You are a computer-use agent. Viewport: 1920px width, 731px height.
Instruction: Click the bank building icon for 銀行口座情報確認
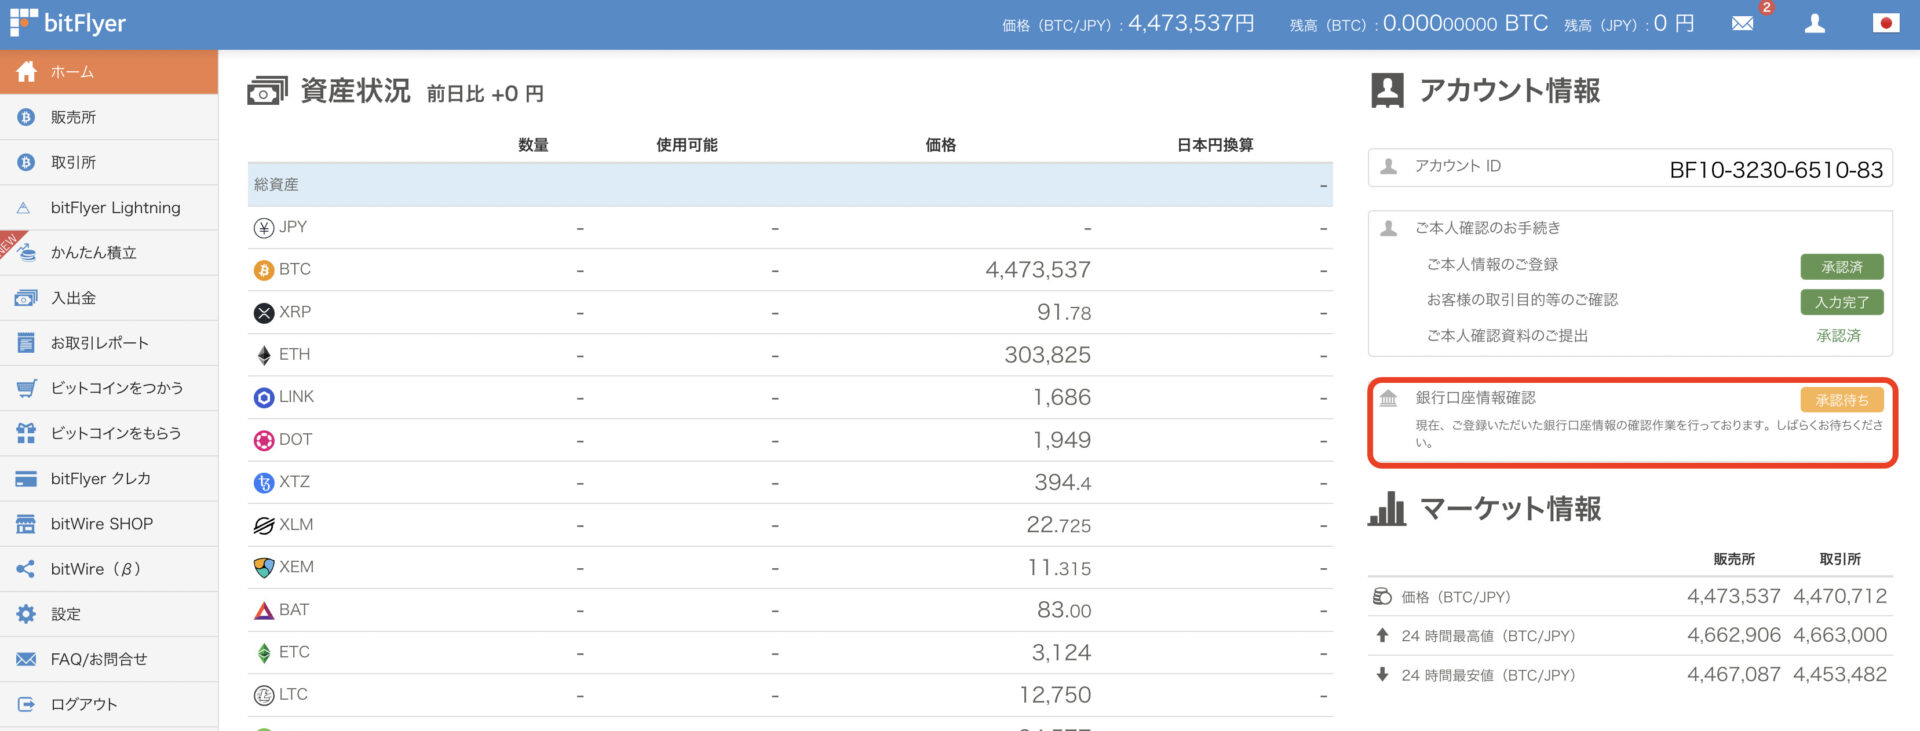[1388, 399]
